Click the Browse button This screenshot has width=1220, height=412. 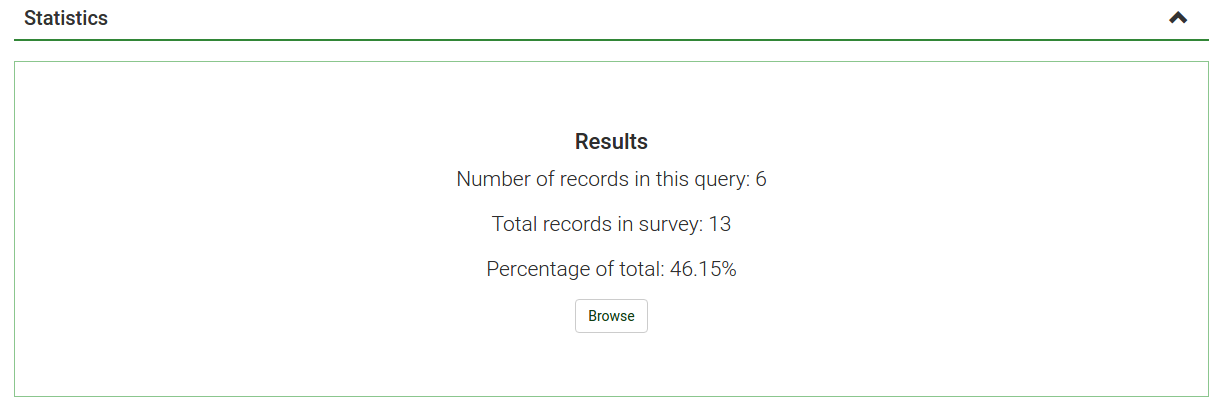coord(611,316)
